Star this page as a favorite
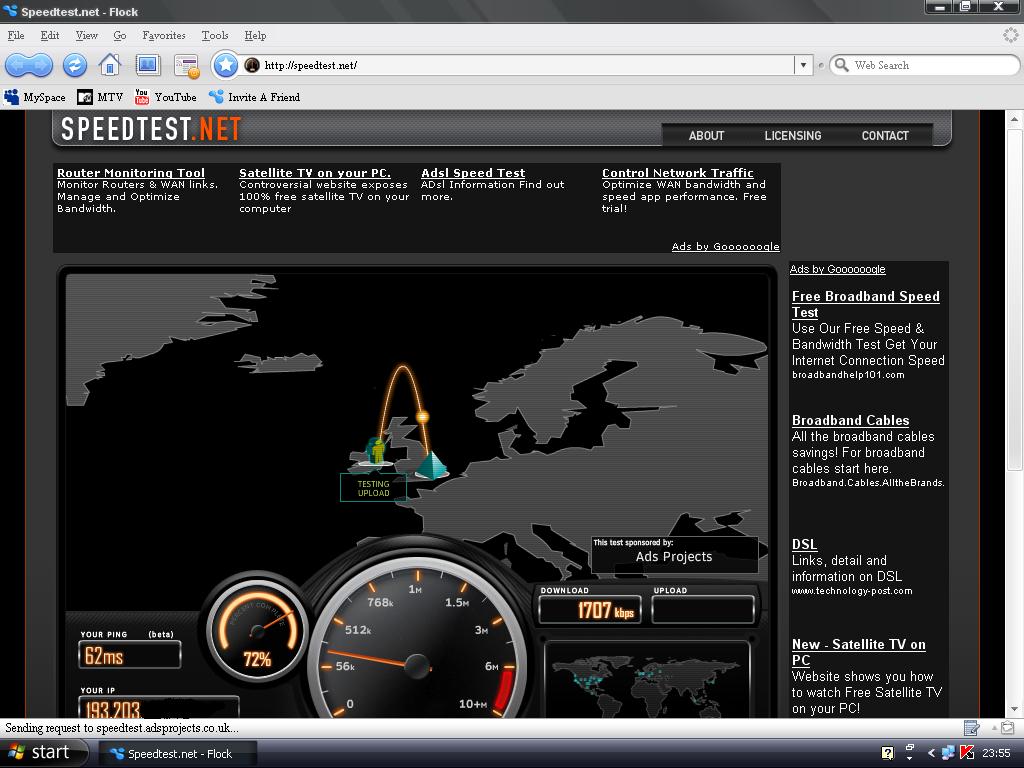The width and height of the screenshot is (1024, 768). [225, 65]
